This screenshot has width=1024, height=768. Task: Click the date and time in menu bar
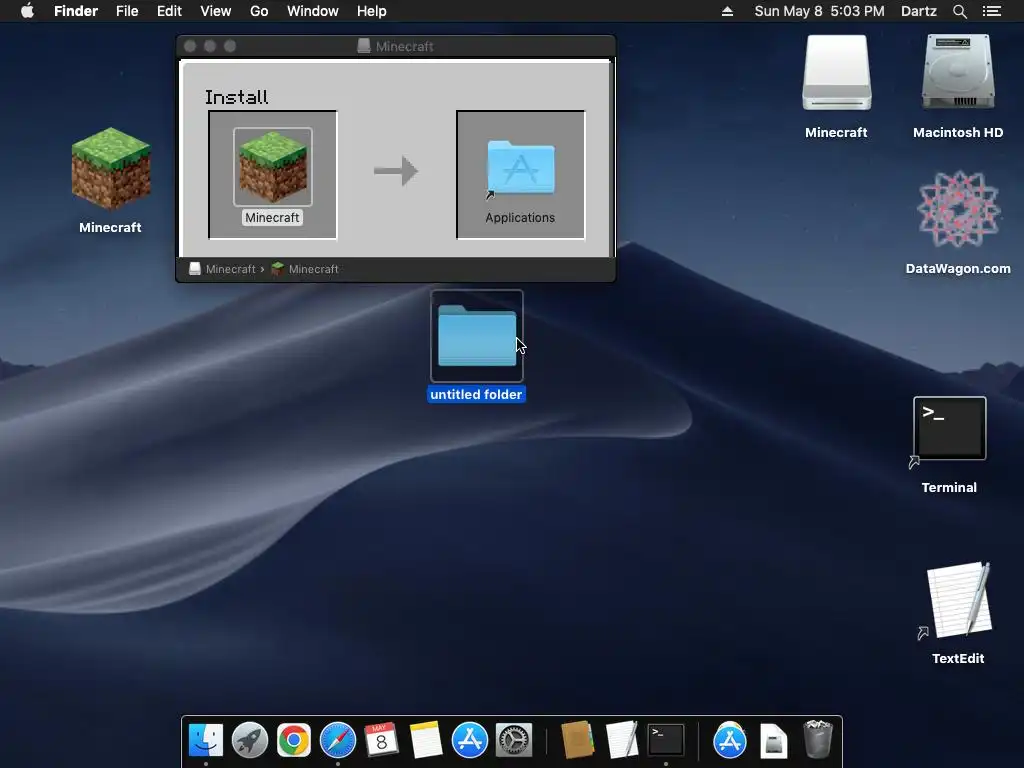(820, 11)
